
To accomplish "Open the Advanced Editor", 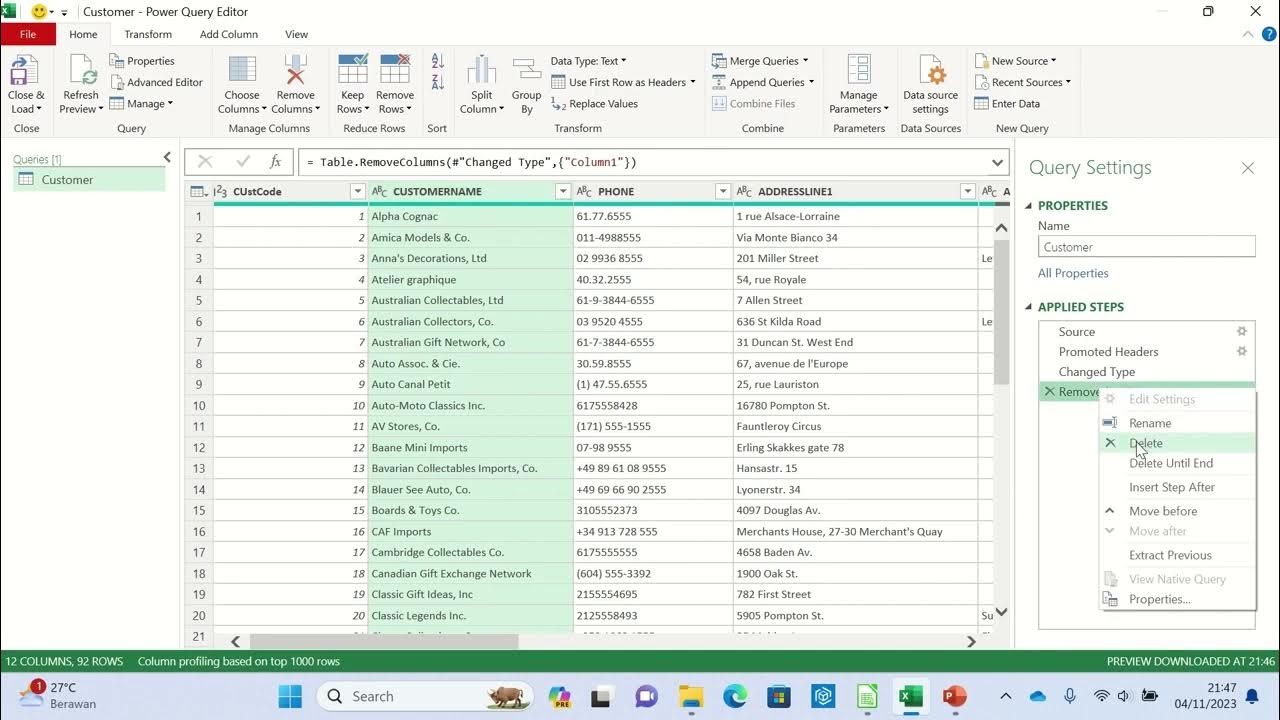I will pos(155,82).
